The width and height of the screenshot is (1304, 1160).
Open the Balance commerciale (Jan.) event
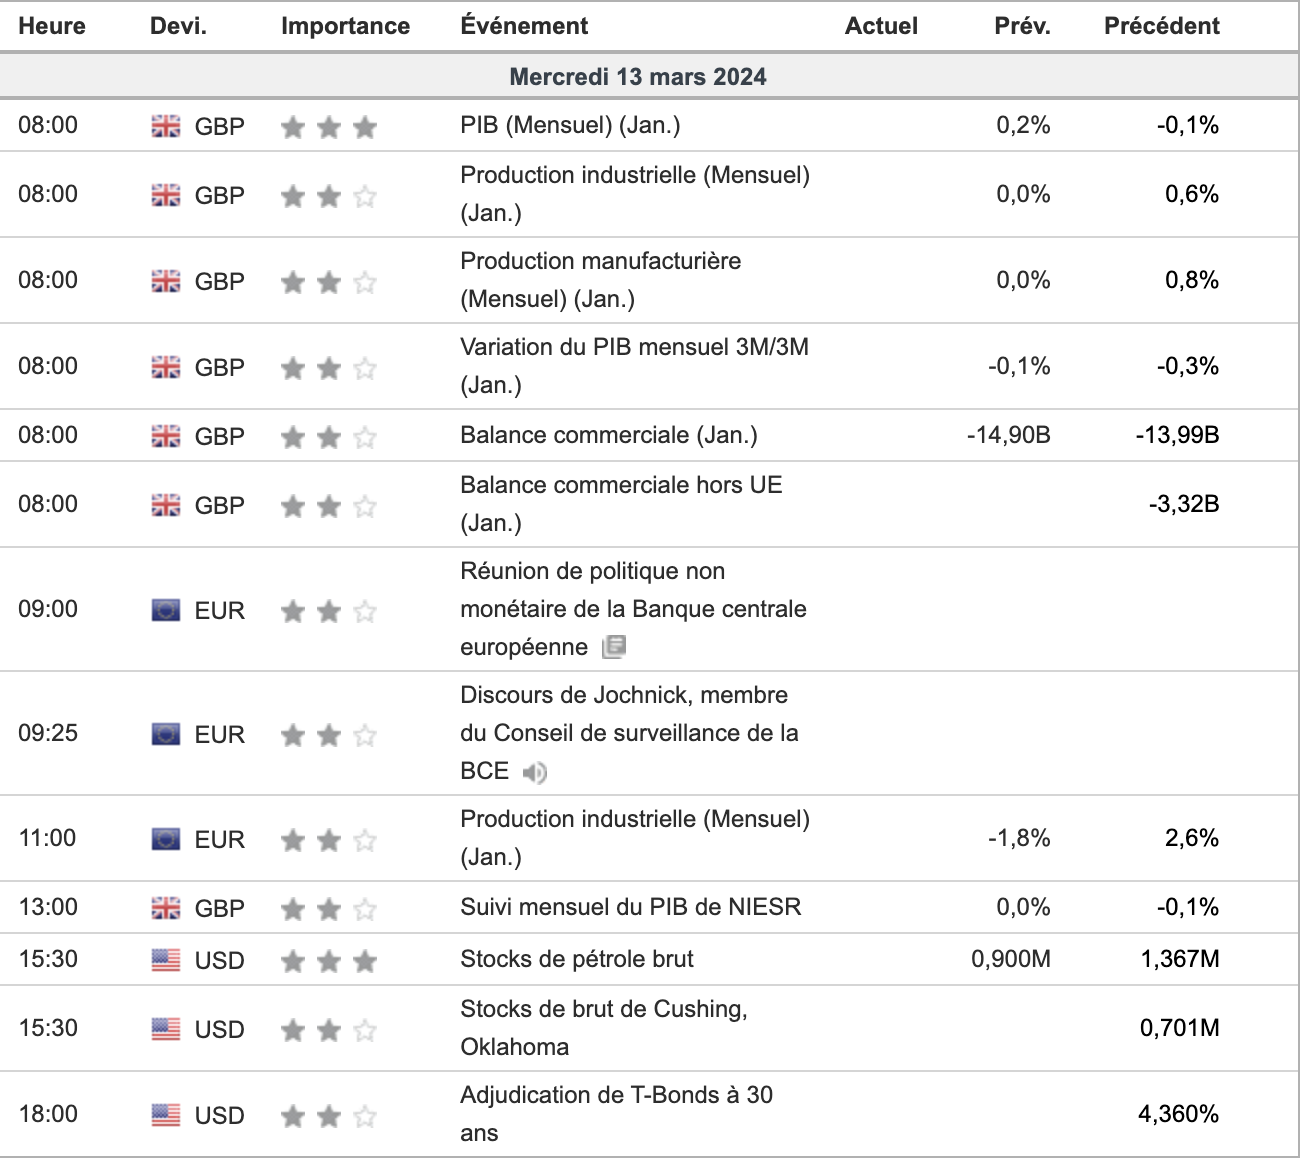(x=609, y=435)
